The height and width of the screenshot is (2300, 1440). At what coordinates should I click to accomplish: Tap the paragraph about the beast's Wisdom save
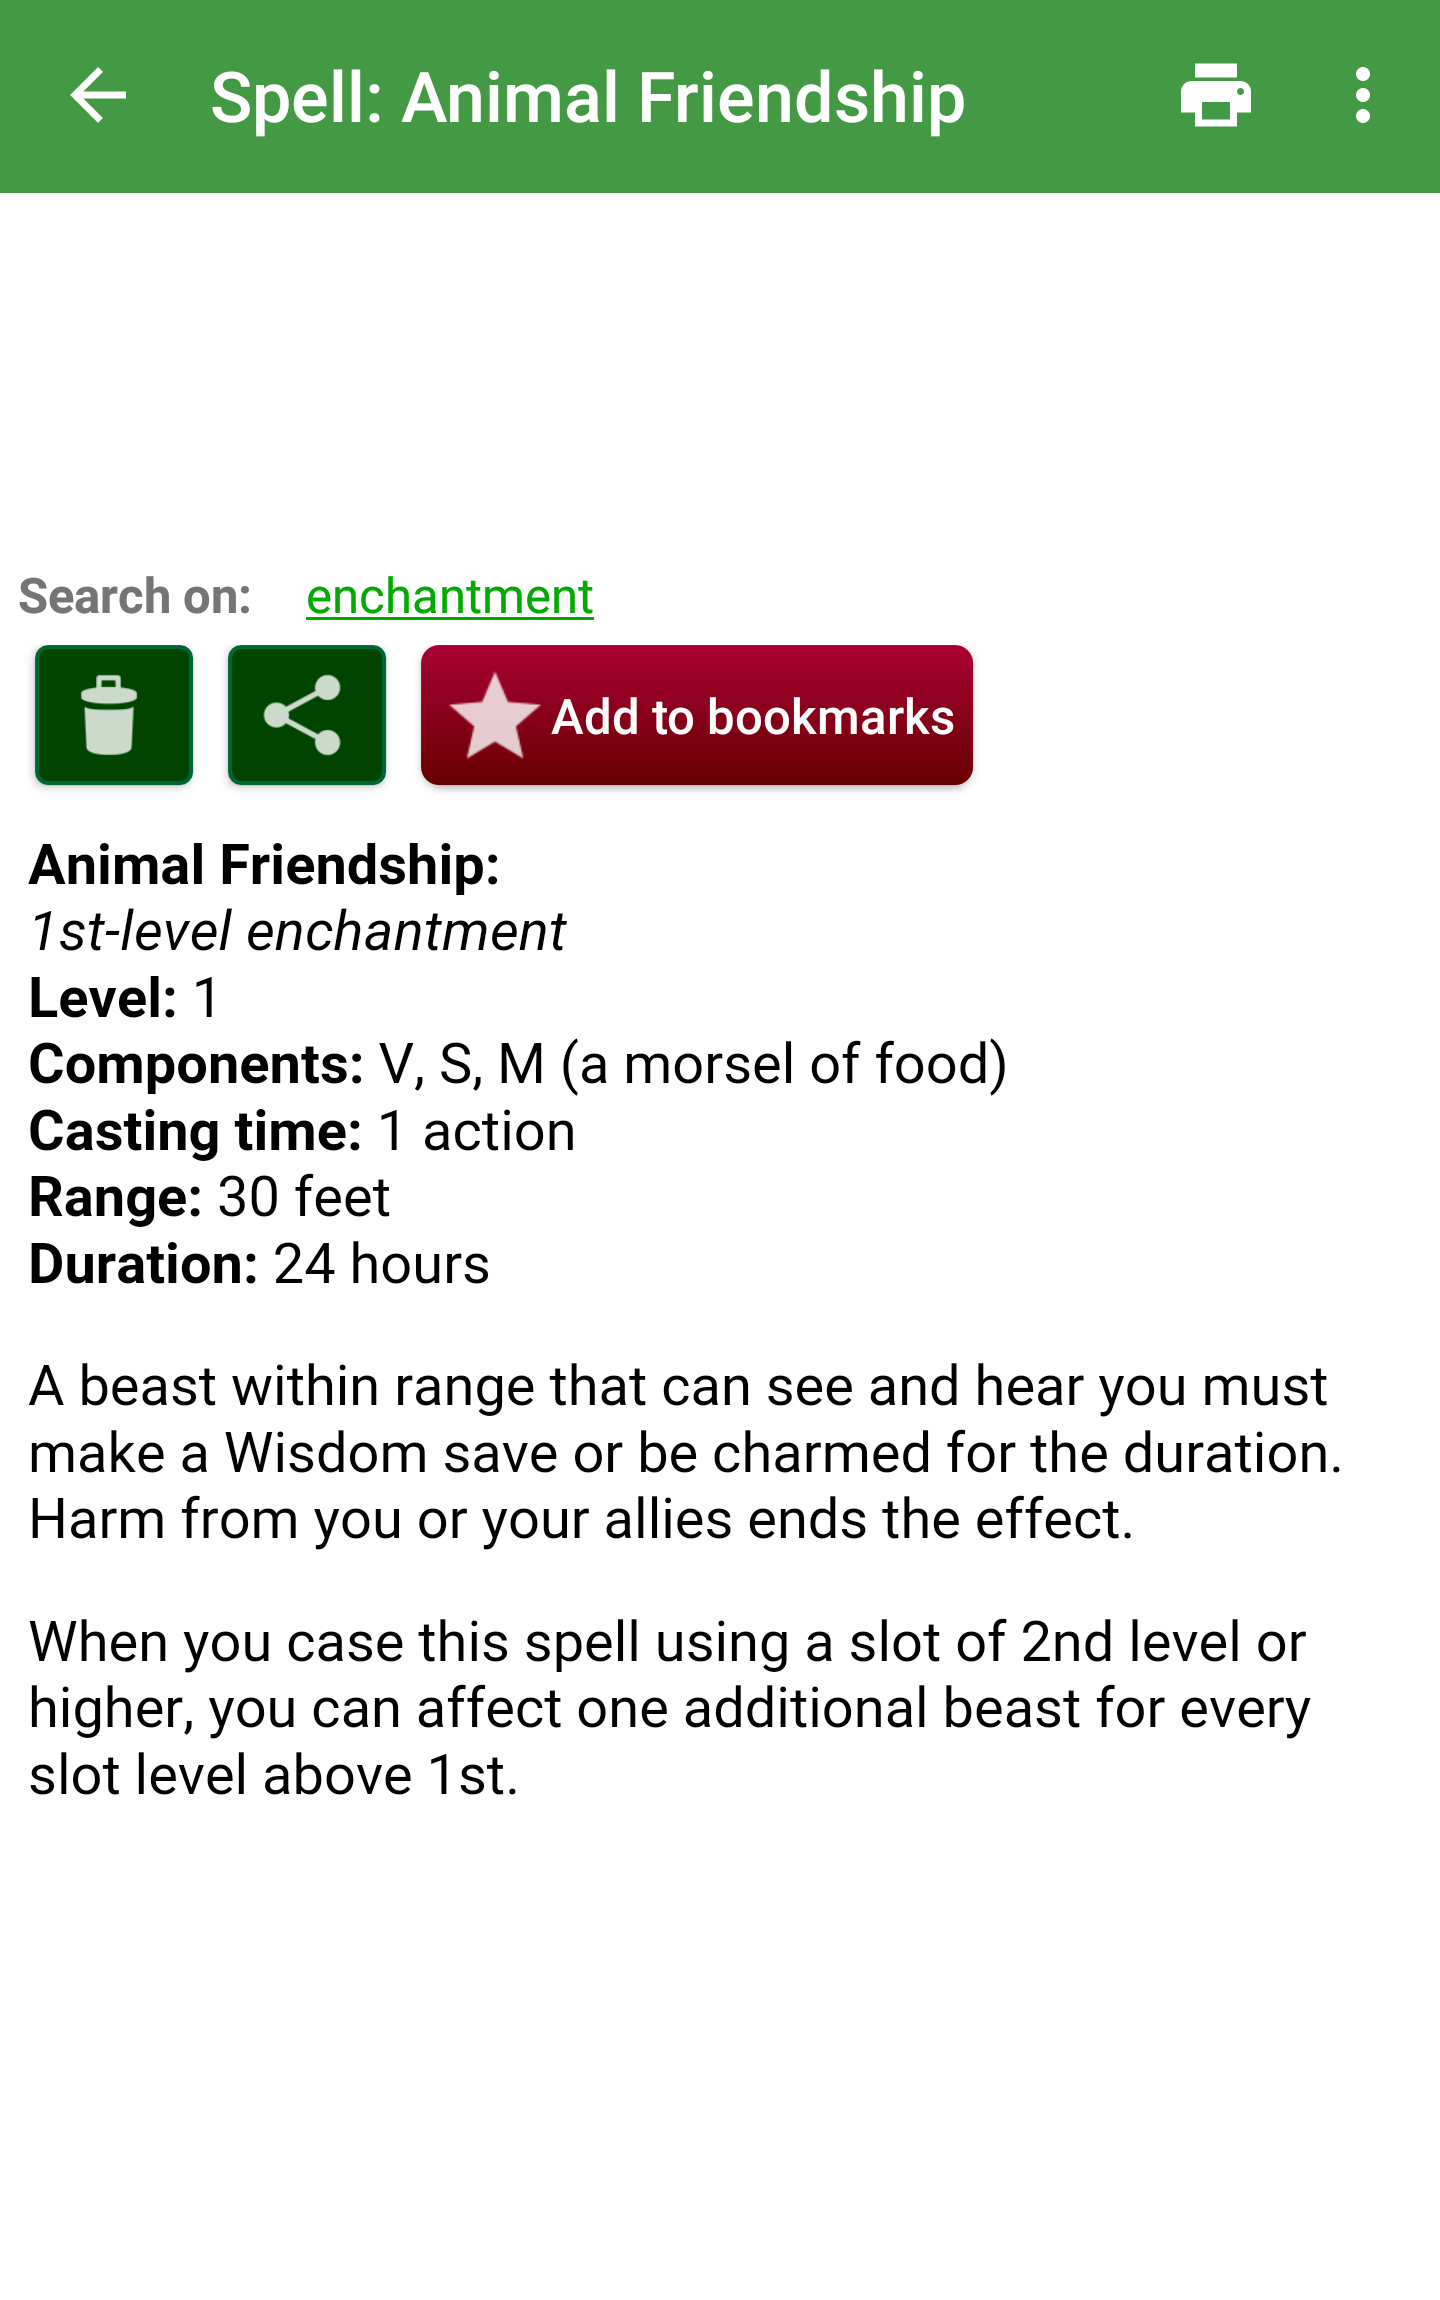pyautogui.click(x=685, y=1452)
